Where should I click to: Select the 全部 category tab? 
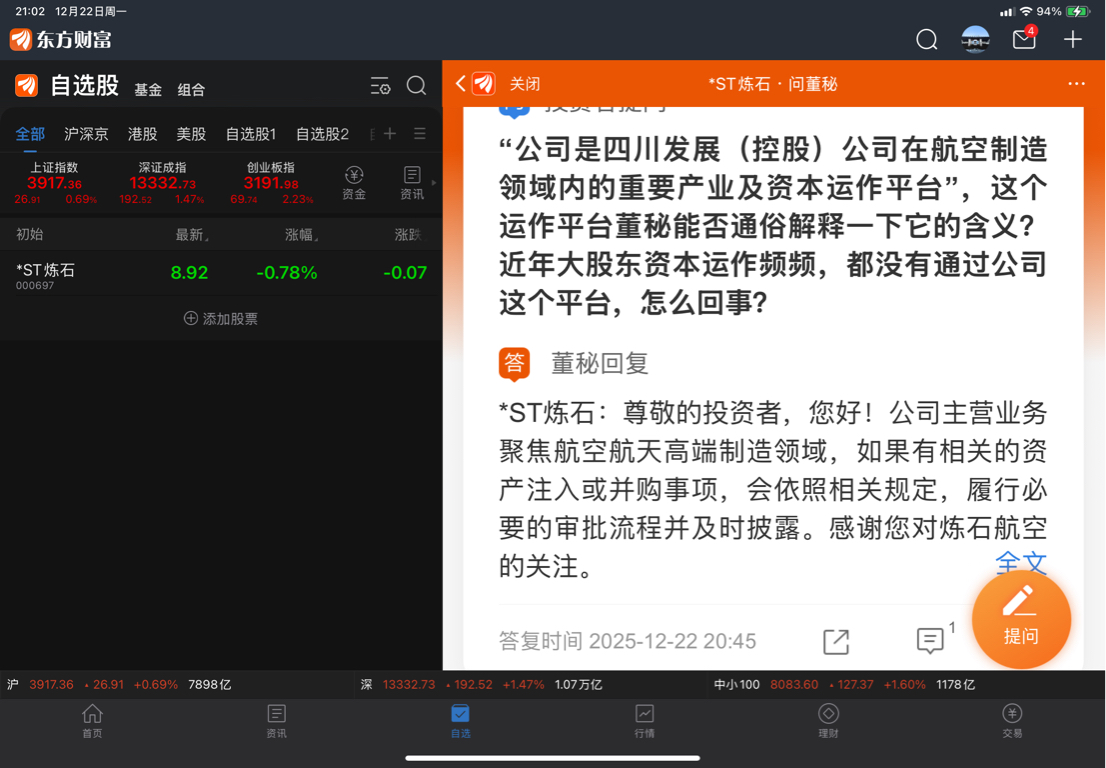click(x=30, y=134)
